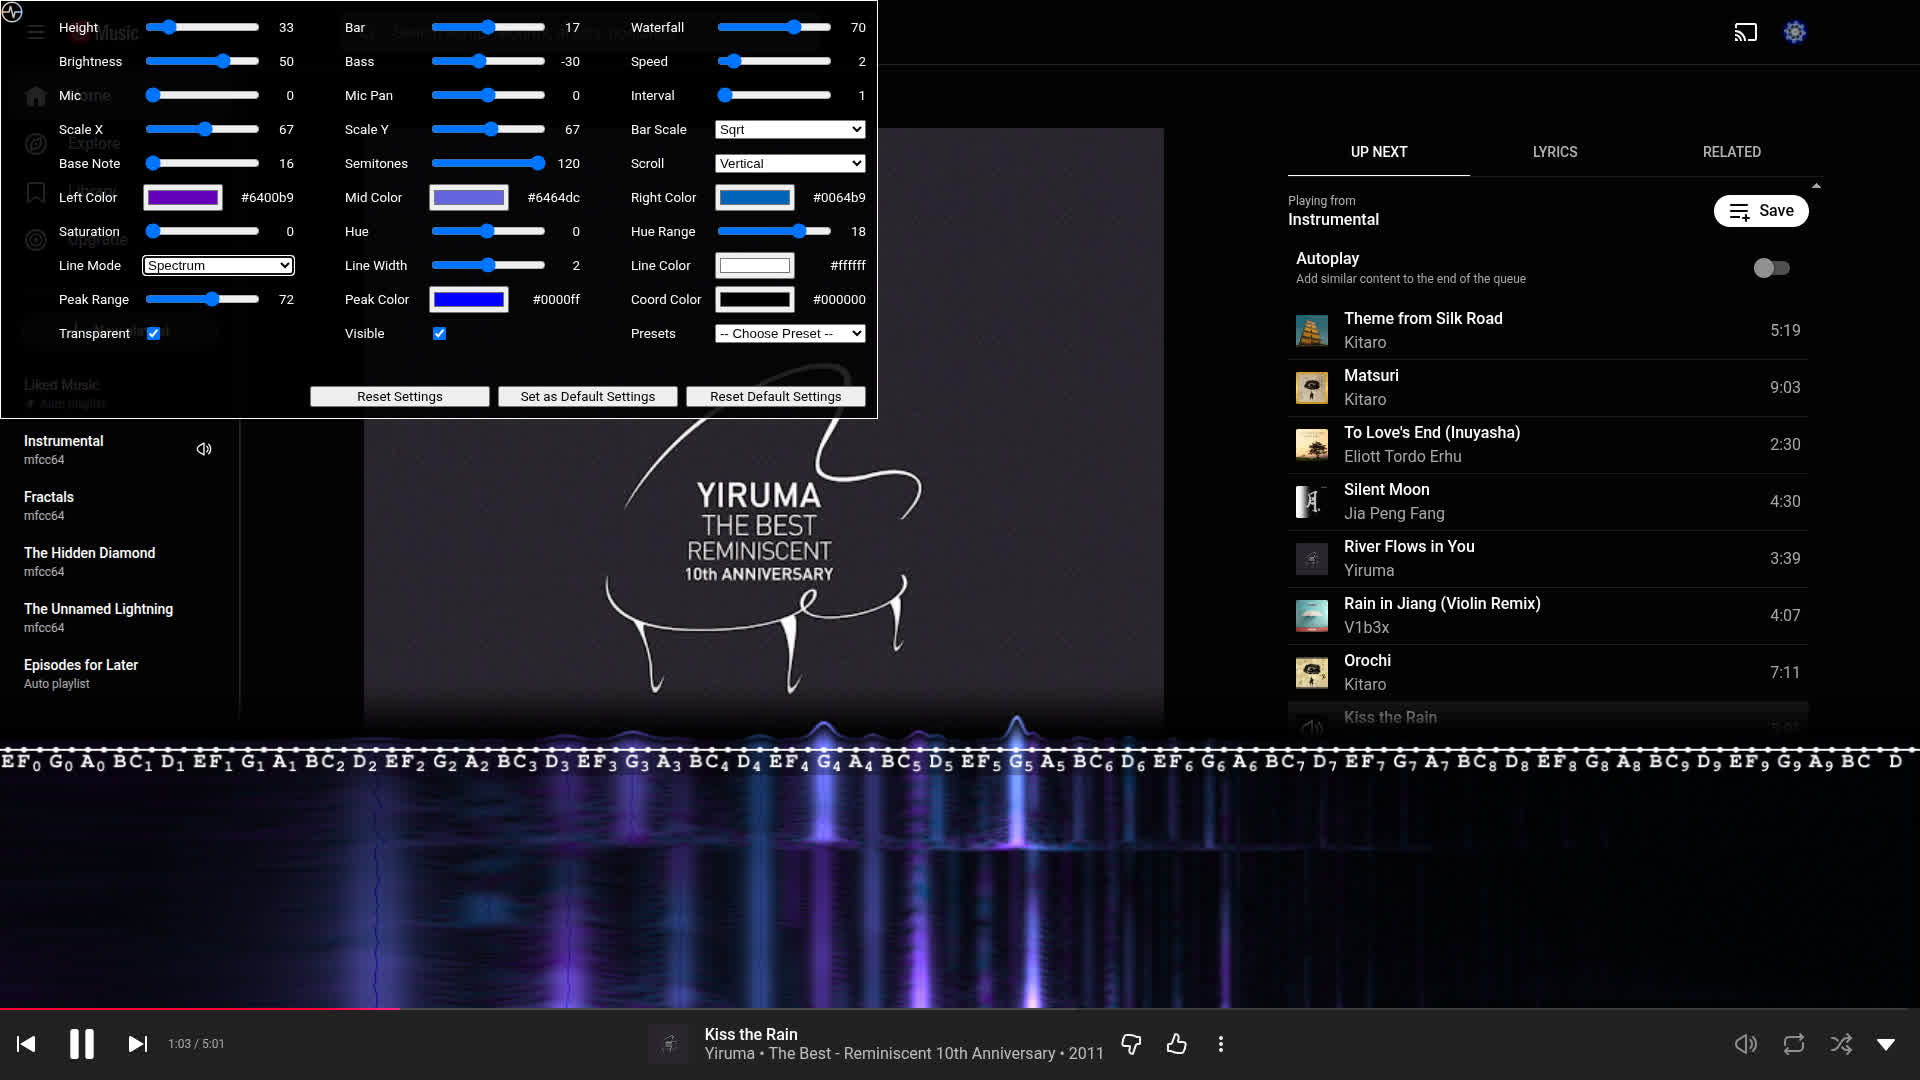
Task: Click the Matsuri album thumbnail
Action: [1312, 388]
